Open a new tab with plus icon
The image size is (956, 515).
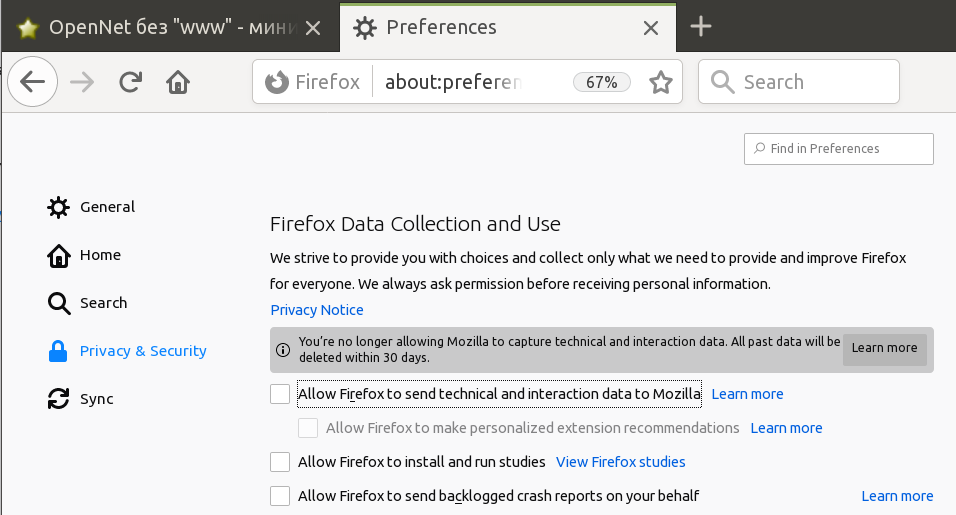tap(701, 27)
